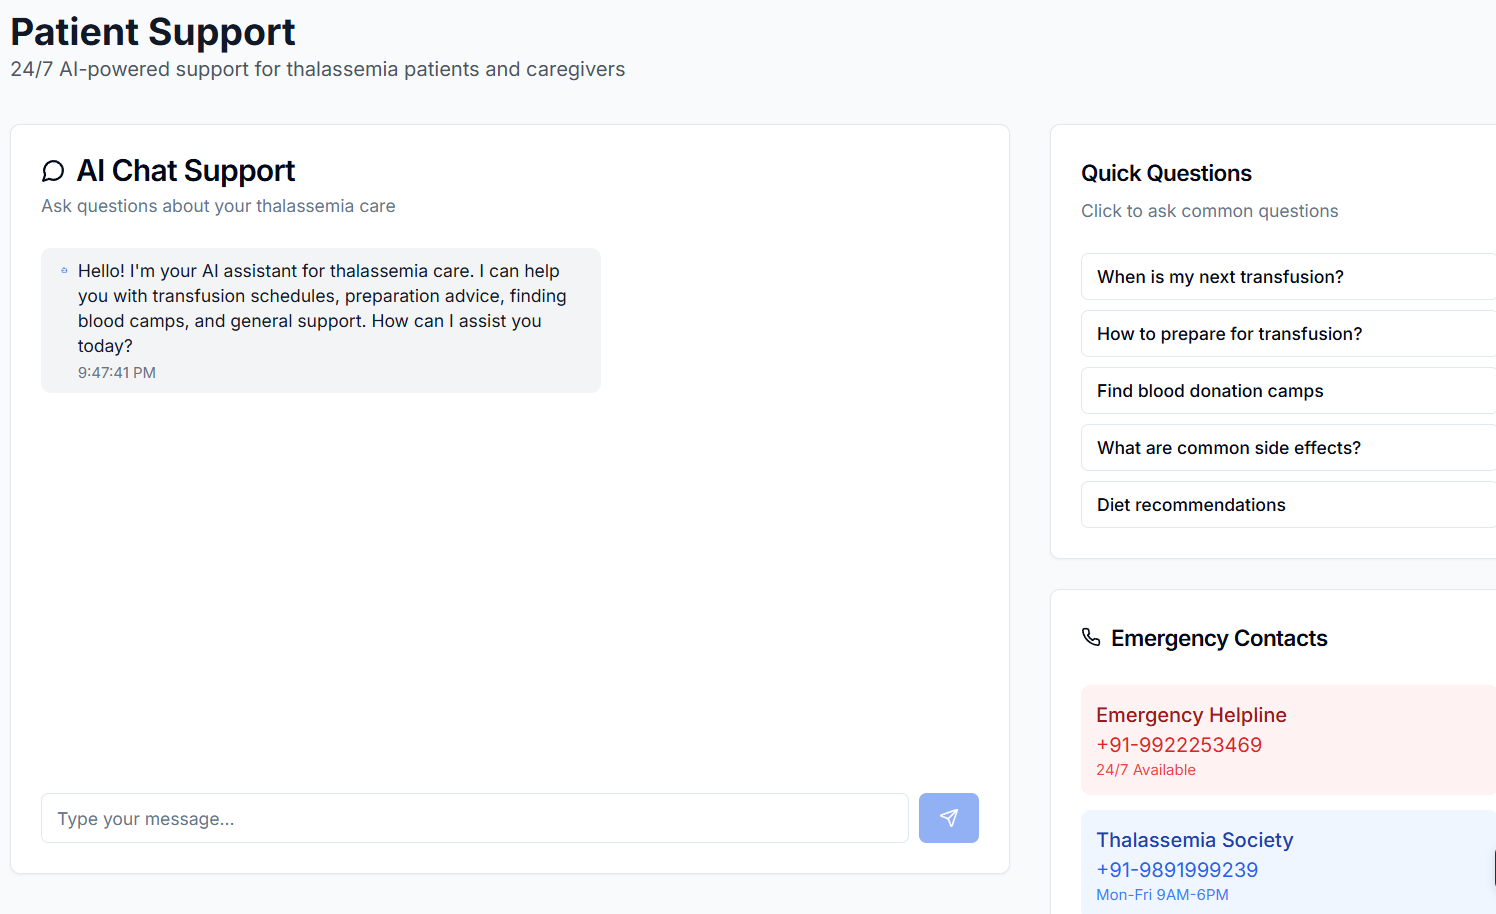1496x914 pixels.
Task: Click the Patient Support page heading
Action: [x=153, y=32]
